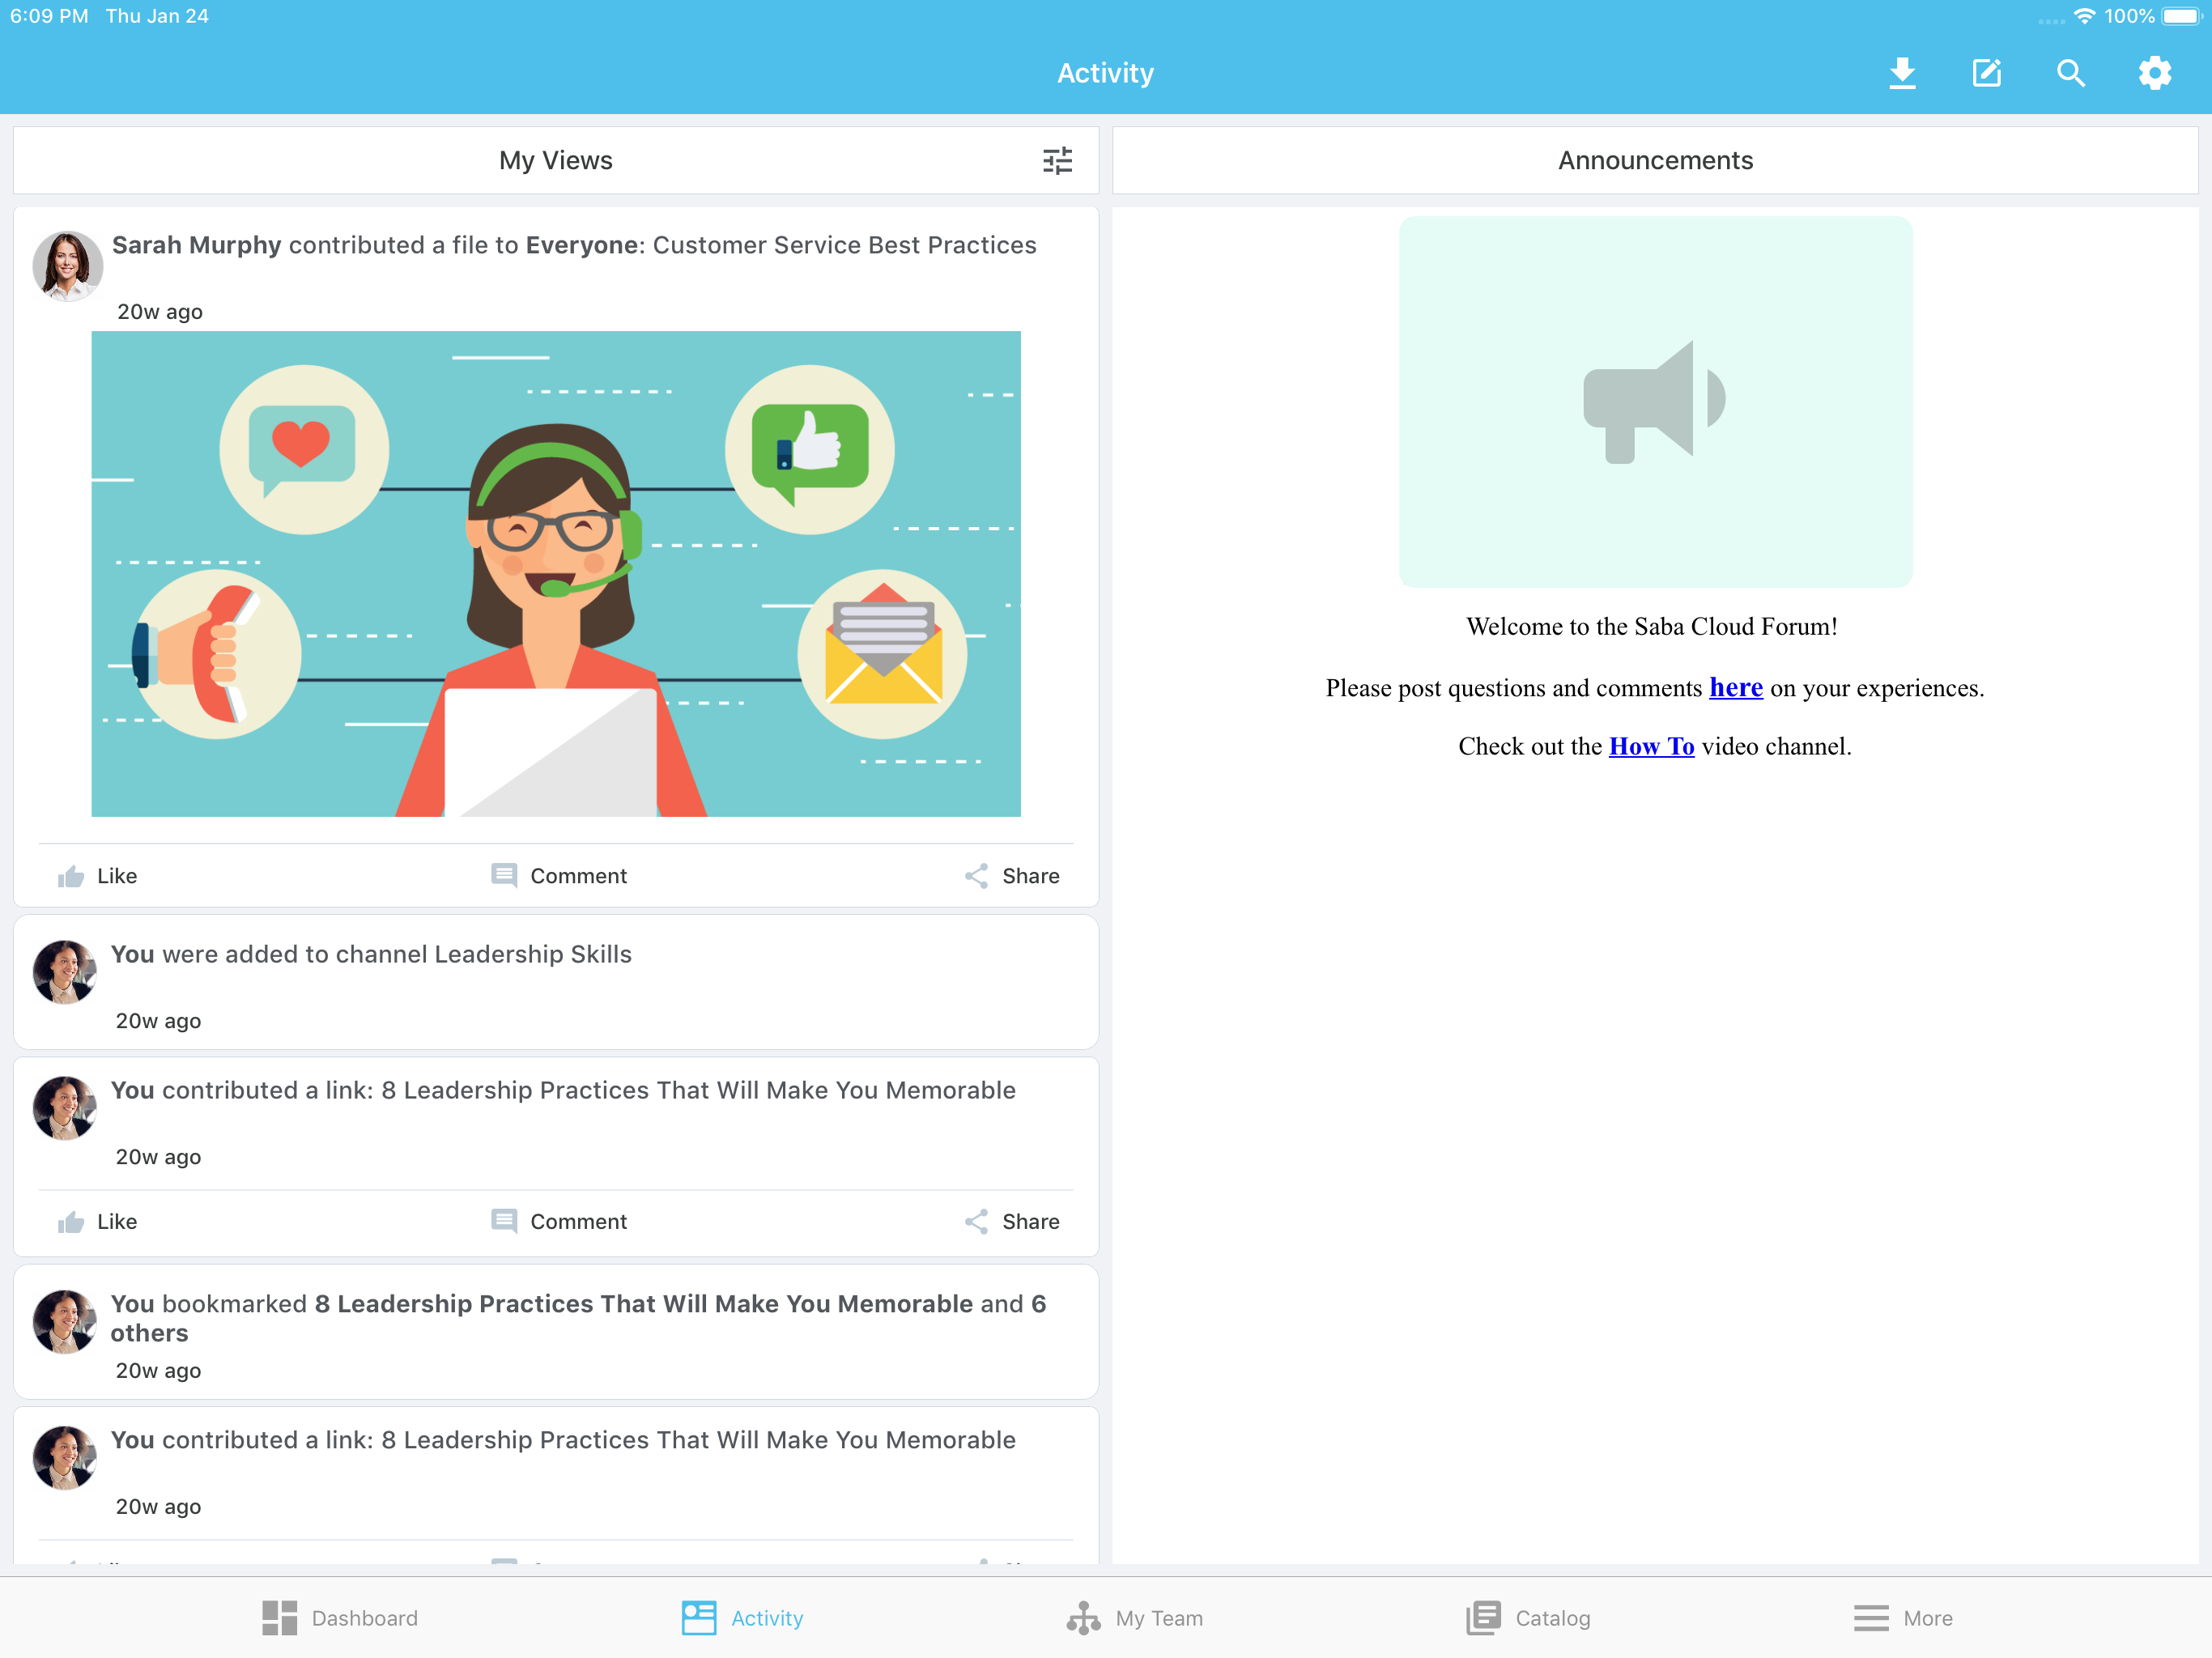2212x1658 pixels.
Task: Open the settings gear icon
Action: pos(2154,73)
